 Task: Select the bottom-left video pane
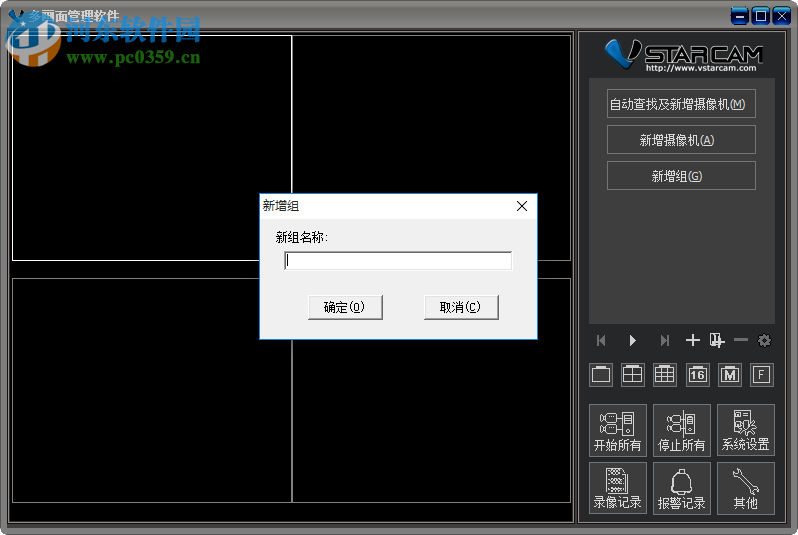[152, 390]
